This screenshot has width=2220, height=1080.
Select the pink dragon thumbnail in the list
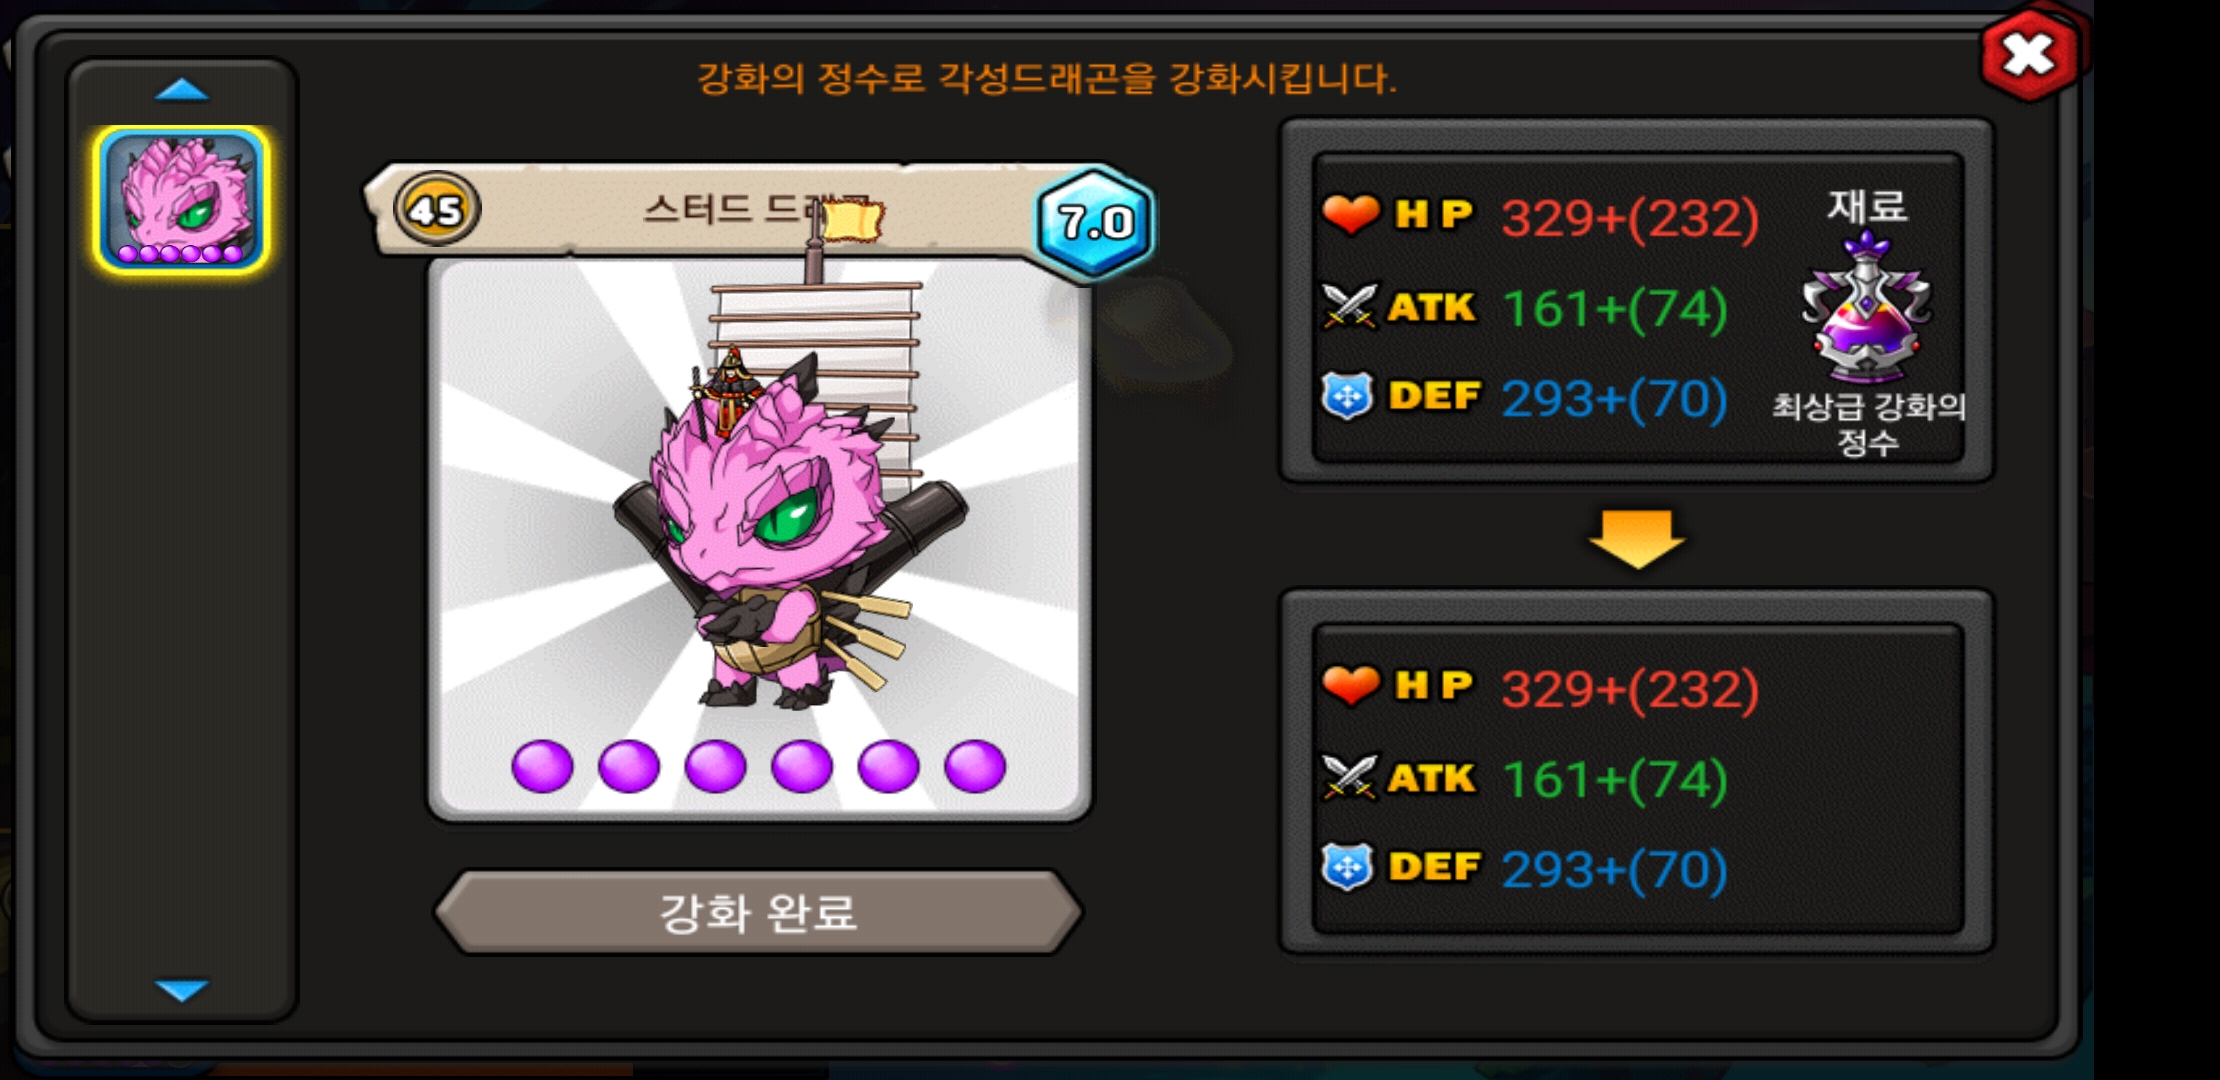coord(181,200)
